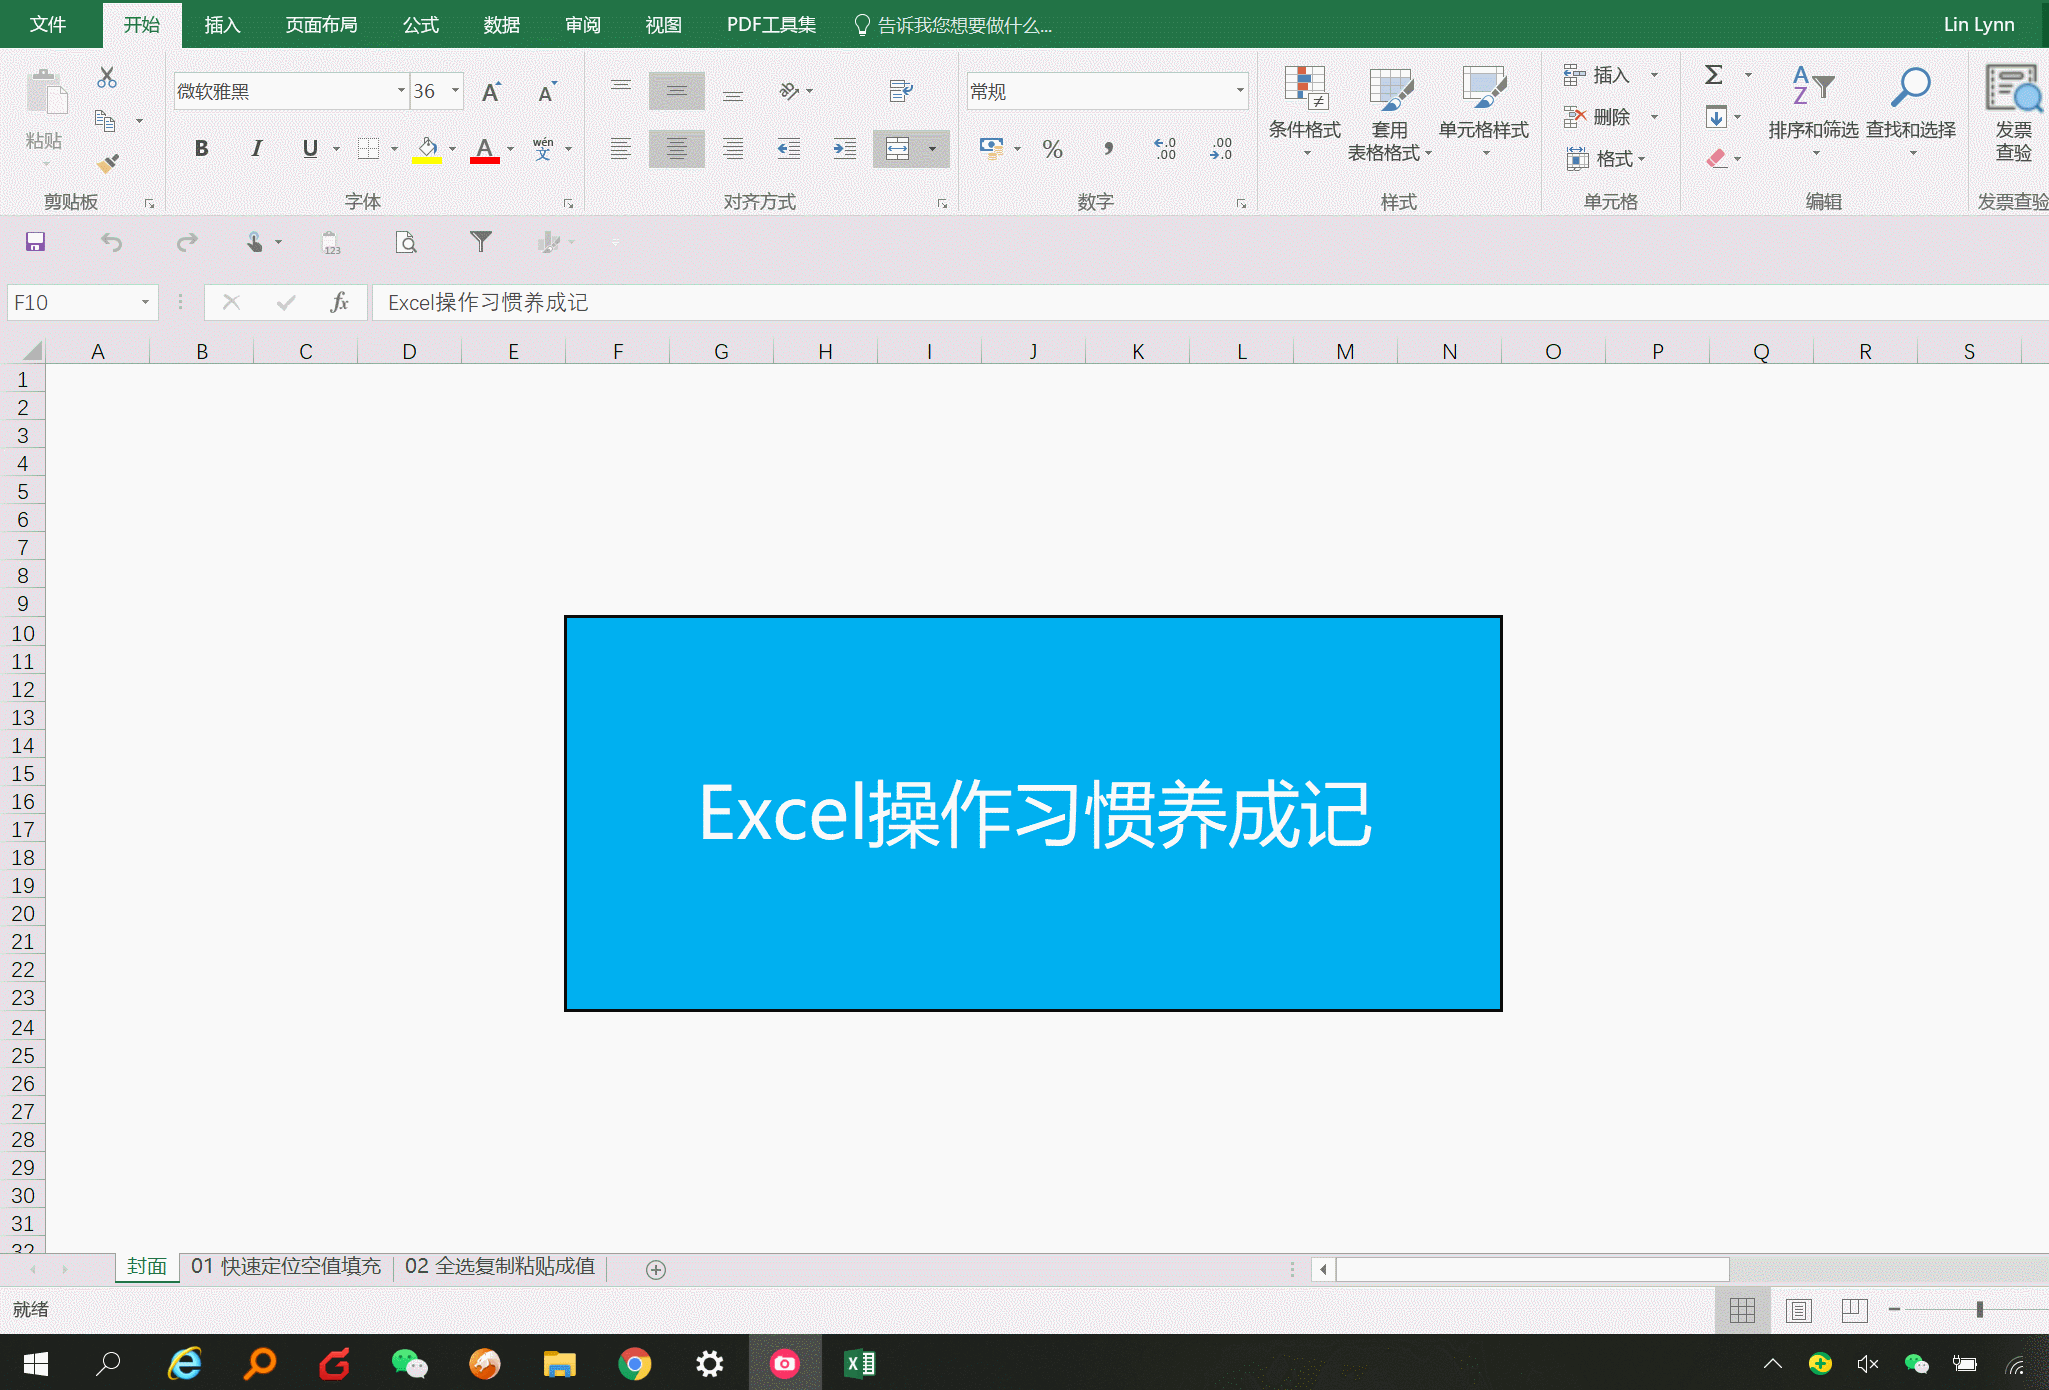
Task: Open the fill color dropdown arrow
Action: (452, 149)
